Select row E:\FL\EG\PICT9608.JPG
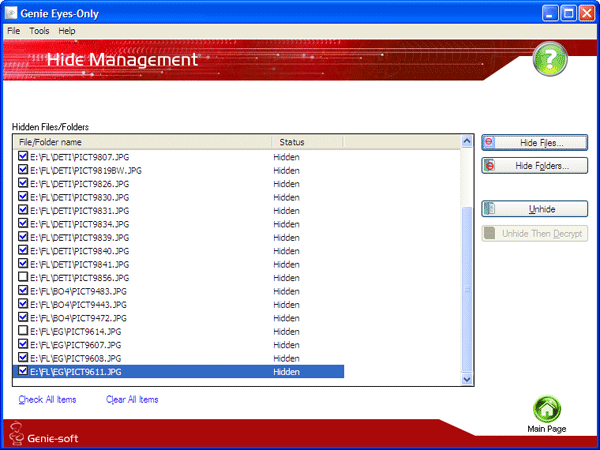This screenshot has width=600, height=450. coord(178,358)
